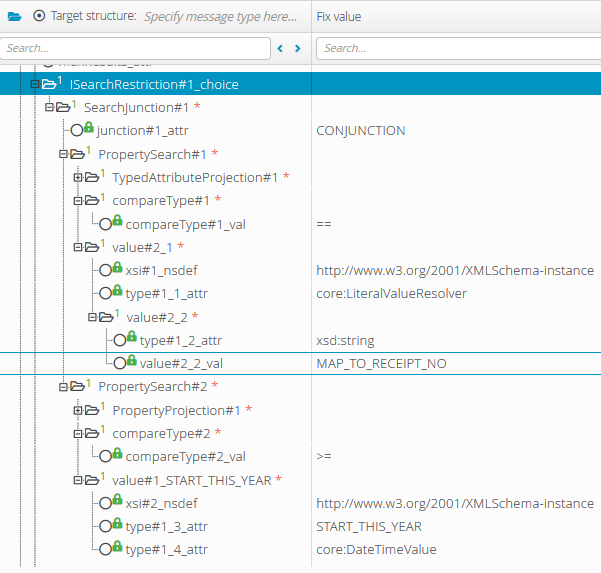Click the PropertyProjection#1 folder icon

[92, 410]
